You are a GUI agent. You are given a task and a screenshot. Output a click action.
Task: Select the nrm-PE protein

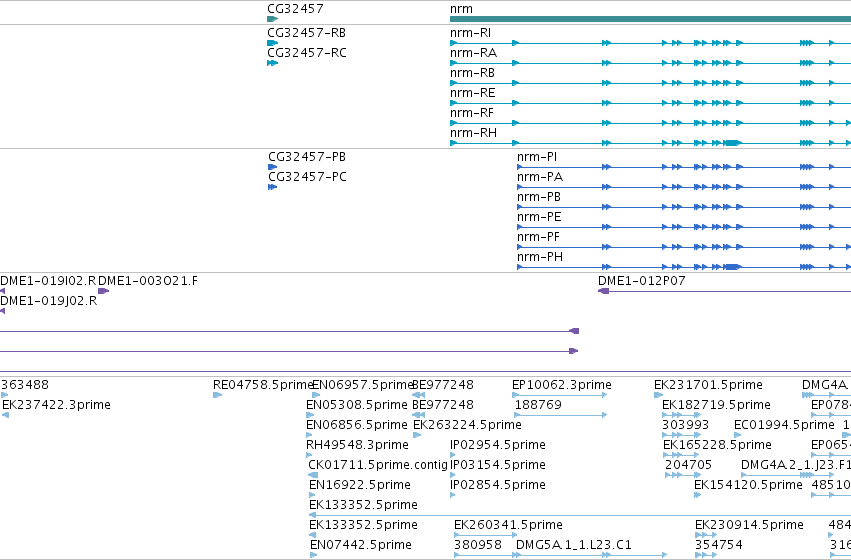click(x=539, y=217)
